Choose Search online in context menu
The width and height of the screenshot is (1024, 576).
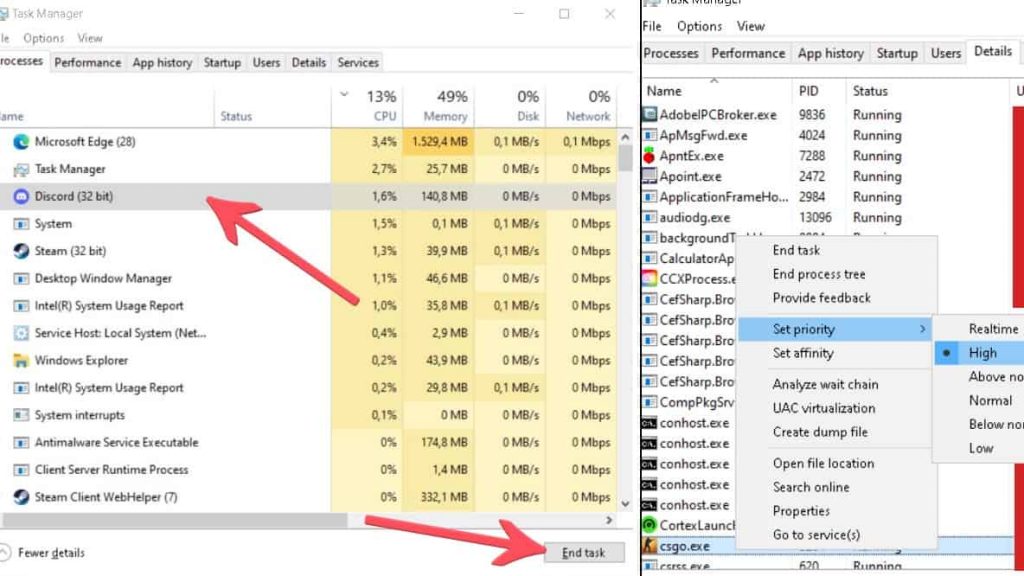[x=811, y=487]
